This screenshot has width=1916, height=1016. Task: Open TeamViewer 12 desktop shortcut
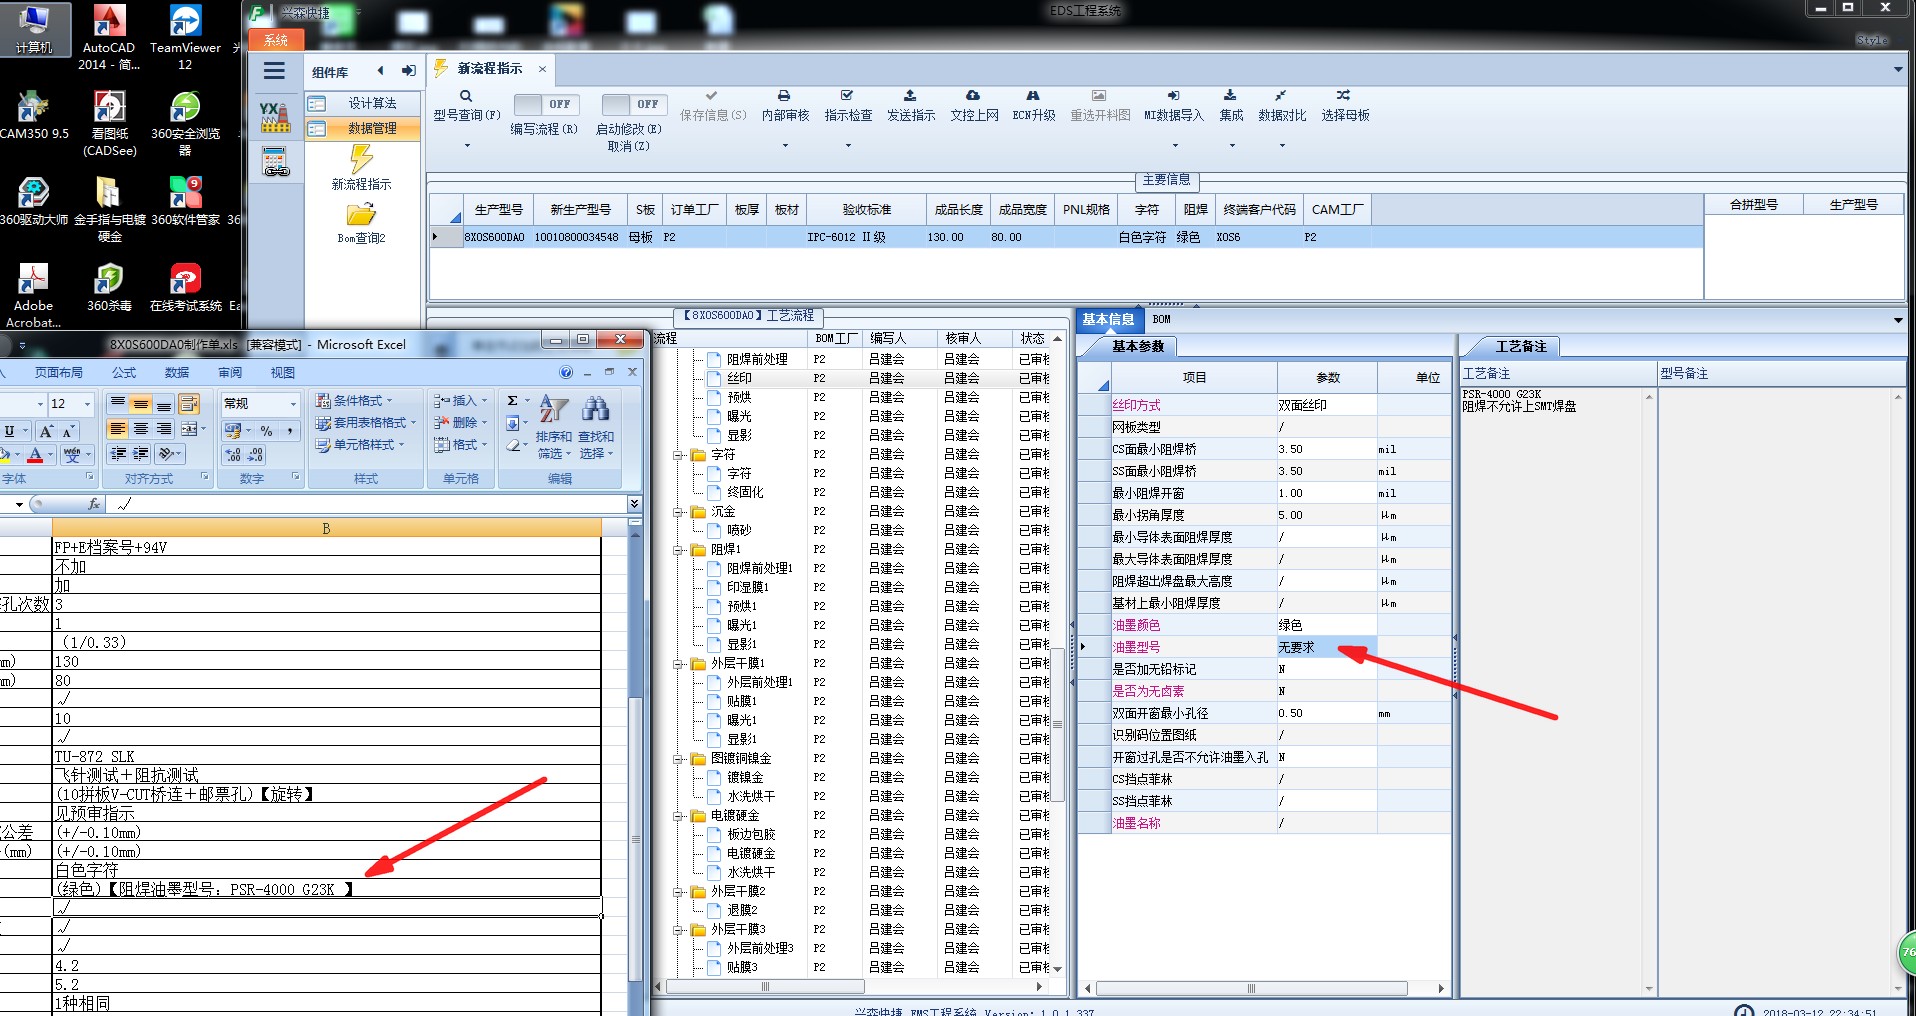(x=185, y=37)
